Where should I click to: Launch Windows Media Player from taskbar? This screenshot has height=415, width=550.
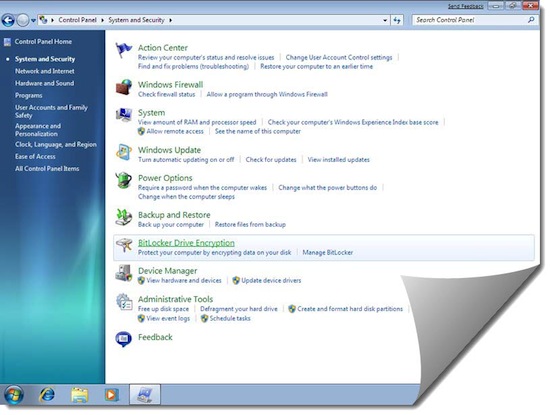[x=112, y=395]
